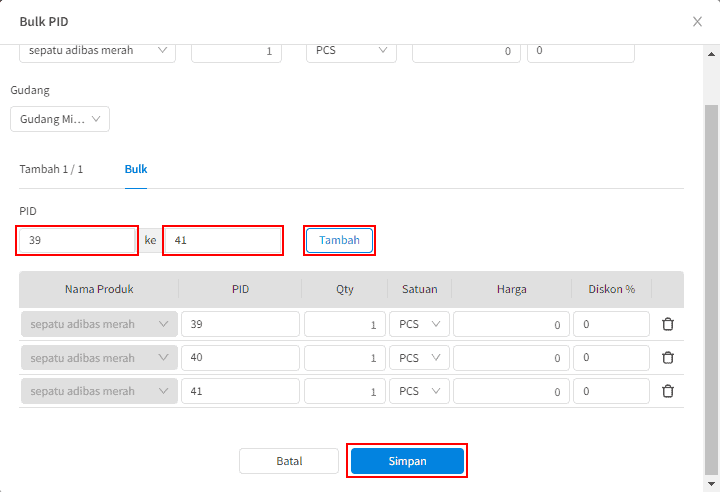Open product dropdown in PID 41 row
The height and width of the screenshot is (492, 720).
point(99,391)
